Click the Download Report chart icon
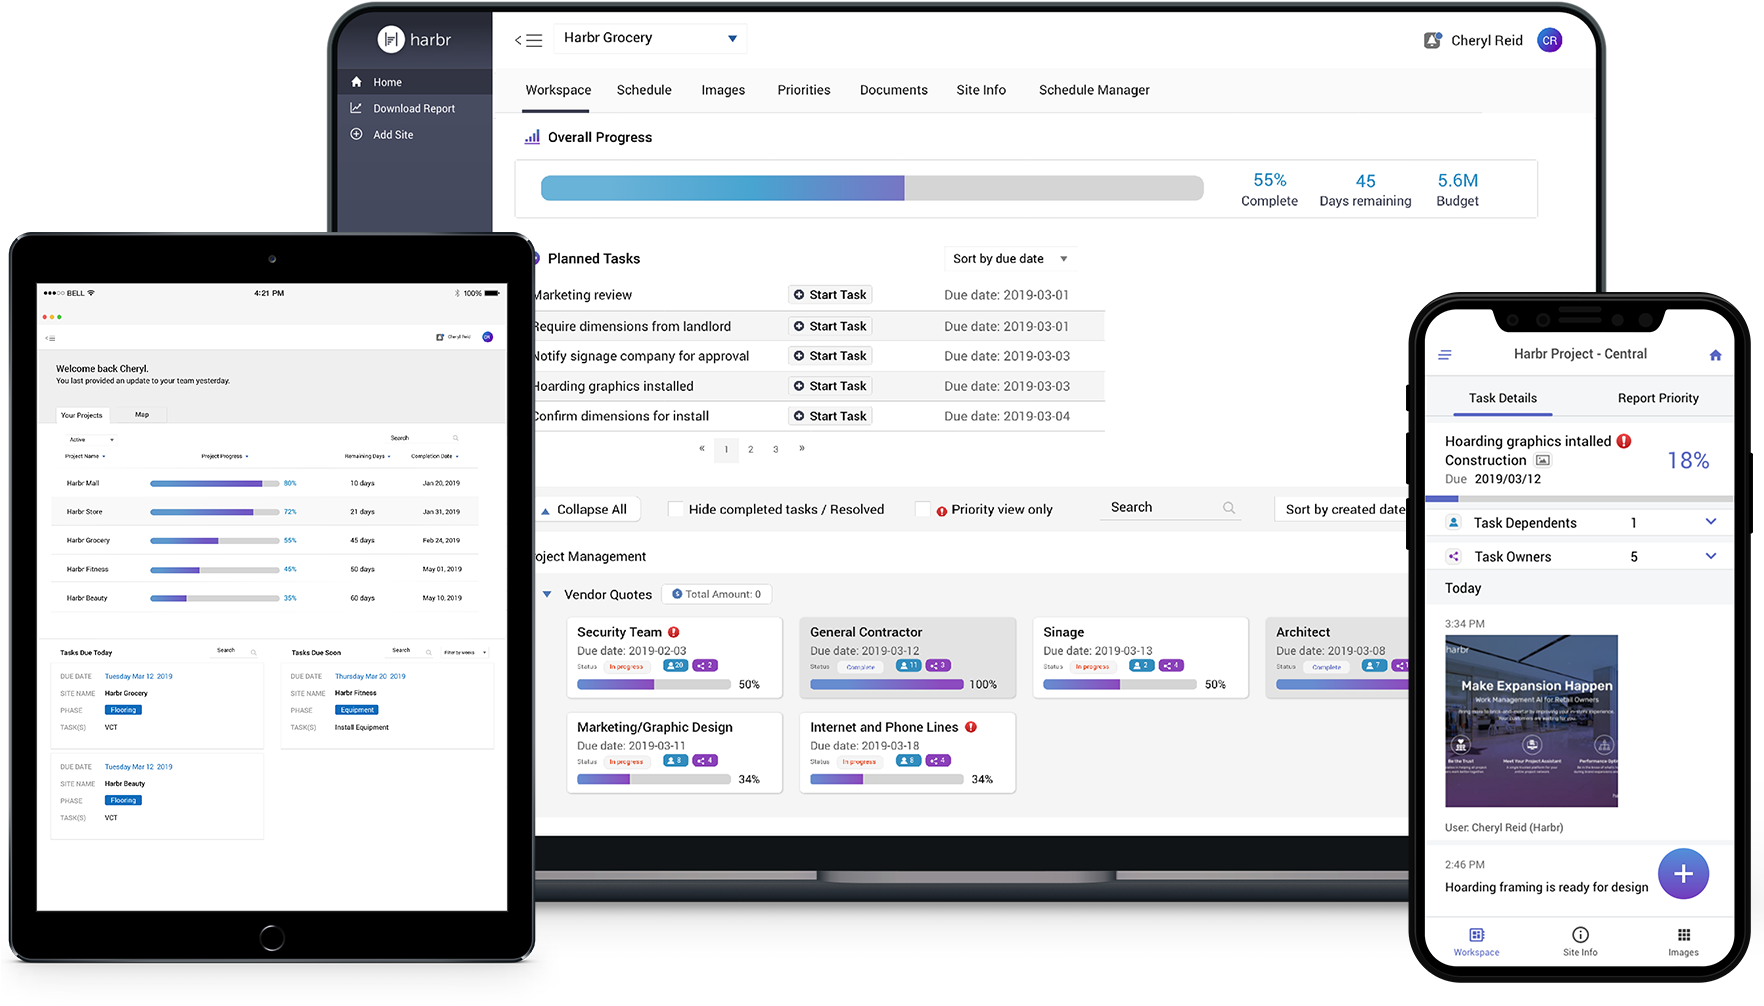The height and width of the screenshot is (1006, 1764). [x=356, y=108]
